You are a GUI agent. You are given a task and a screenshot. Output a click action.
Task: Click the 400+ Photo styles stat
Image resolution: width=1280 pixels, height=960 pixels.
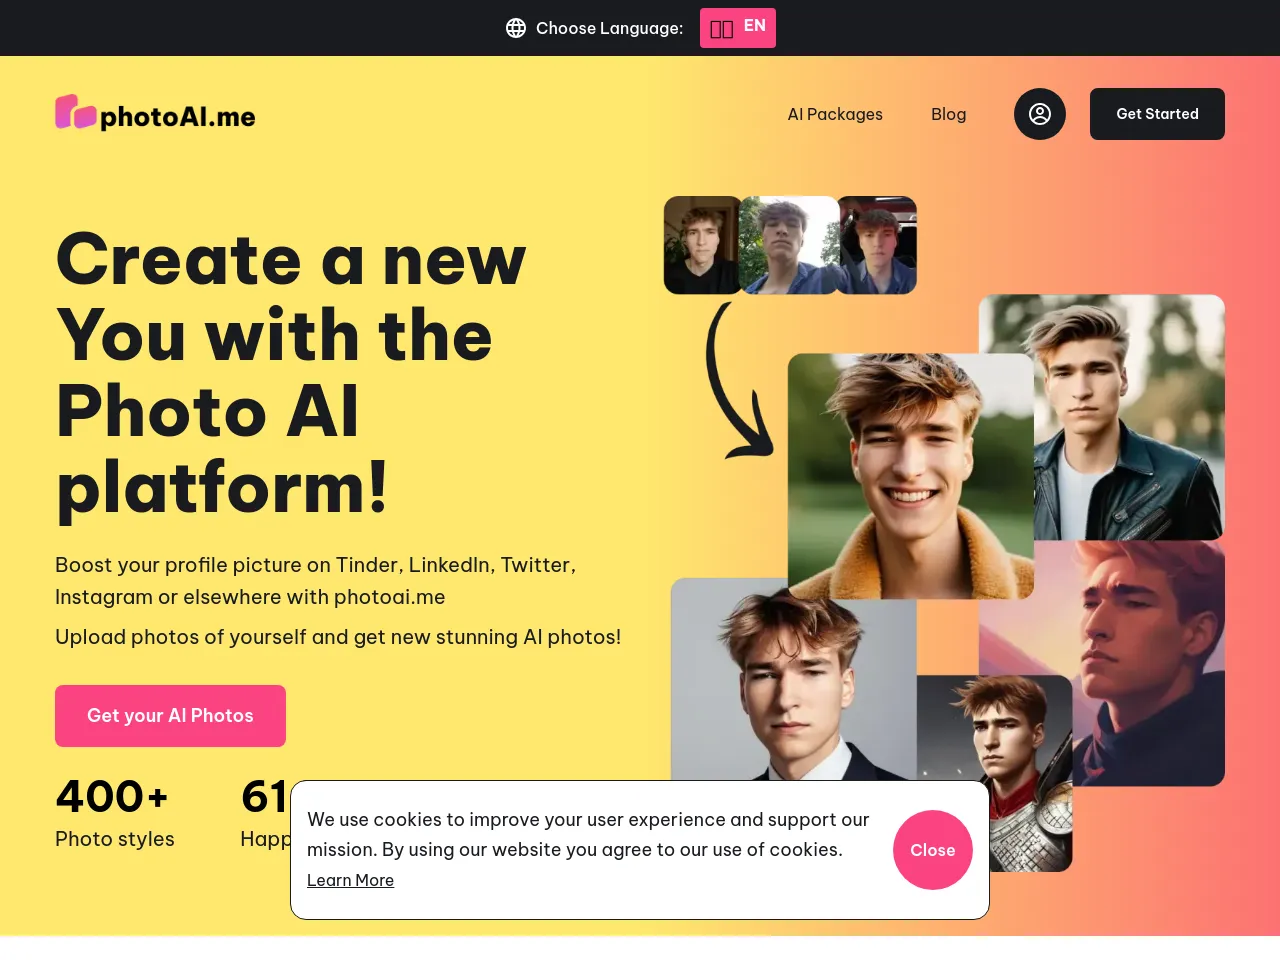coord(115,813)
